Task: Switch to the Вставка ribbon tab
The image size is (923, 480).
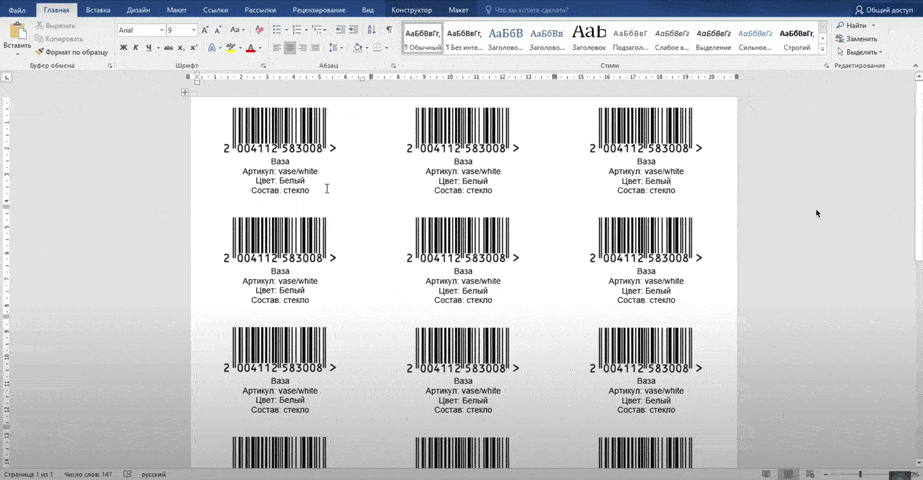Action: (98, 10)
